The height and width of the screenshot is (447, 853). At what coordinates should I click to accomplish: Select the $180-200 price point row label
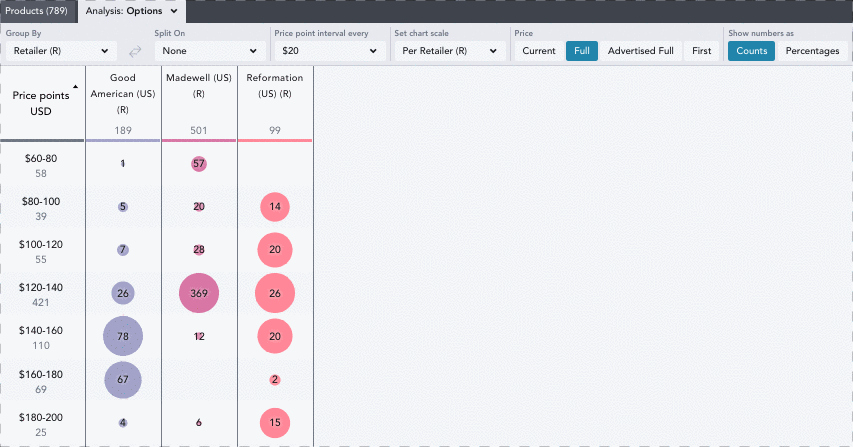pyautogui.click(x=41, y=417)
